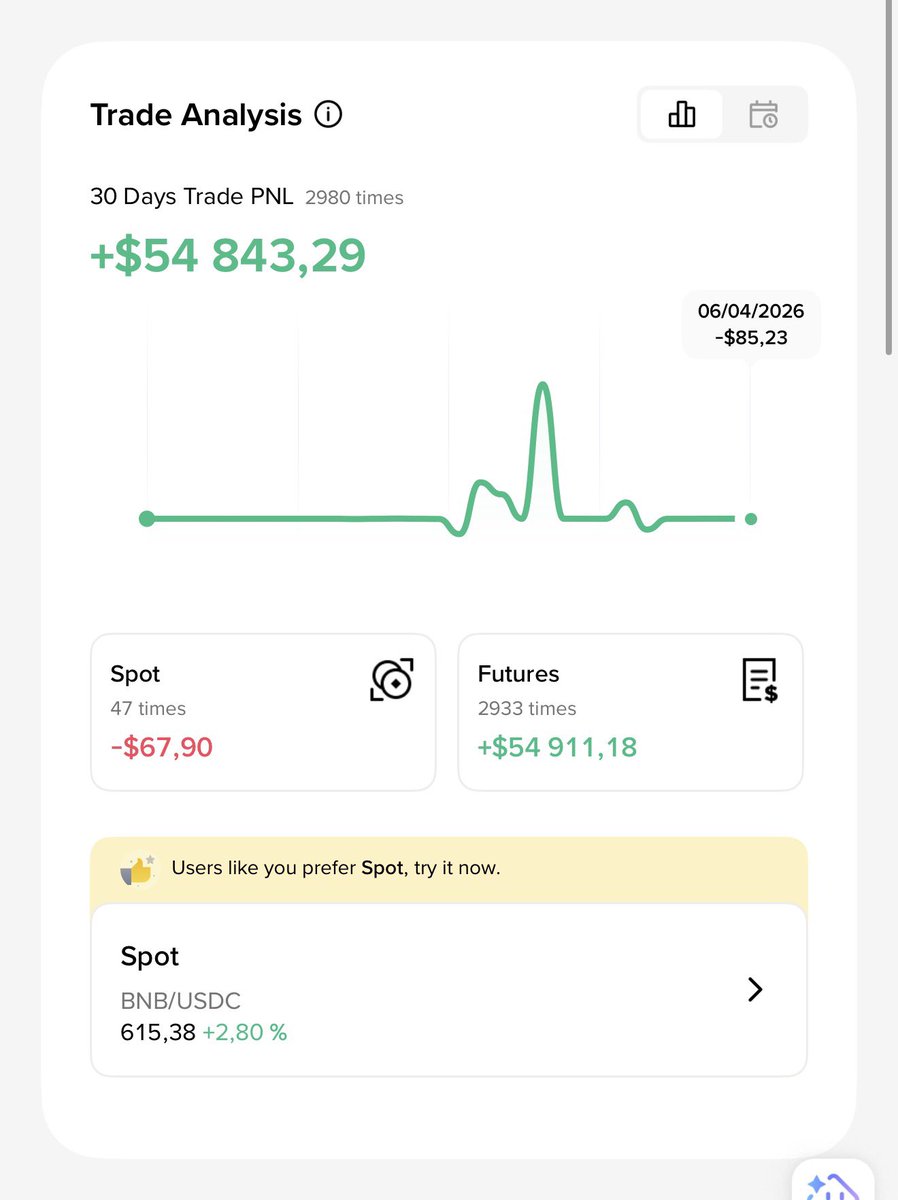Click the 30 Days Trade PNL label

tap(192, 197)
